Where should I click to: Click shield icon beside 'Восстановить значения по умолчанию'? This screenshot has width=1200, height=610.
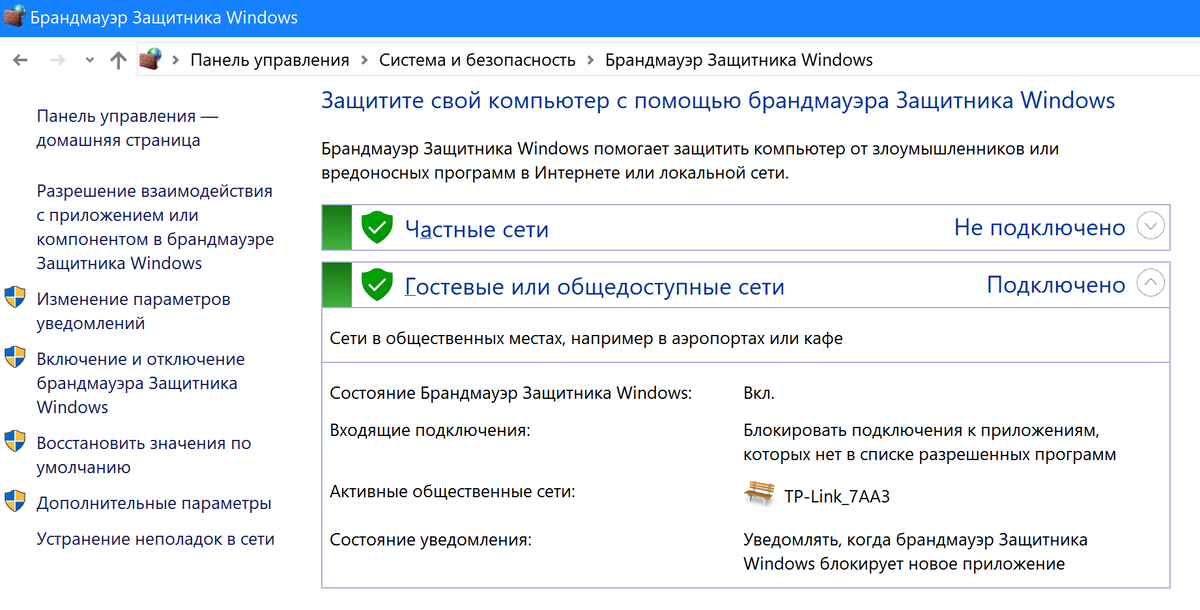[x=15, y=442]
